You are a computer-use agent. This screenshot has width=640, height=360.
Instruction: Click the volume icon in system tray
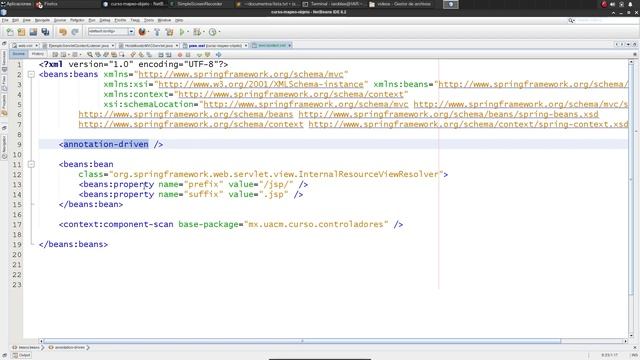point(612,4)
